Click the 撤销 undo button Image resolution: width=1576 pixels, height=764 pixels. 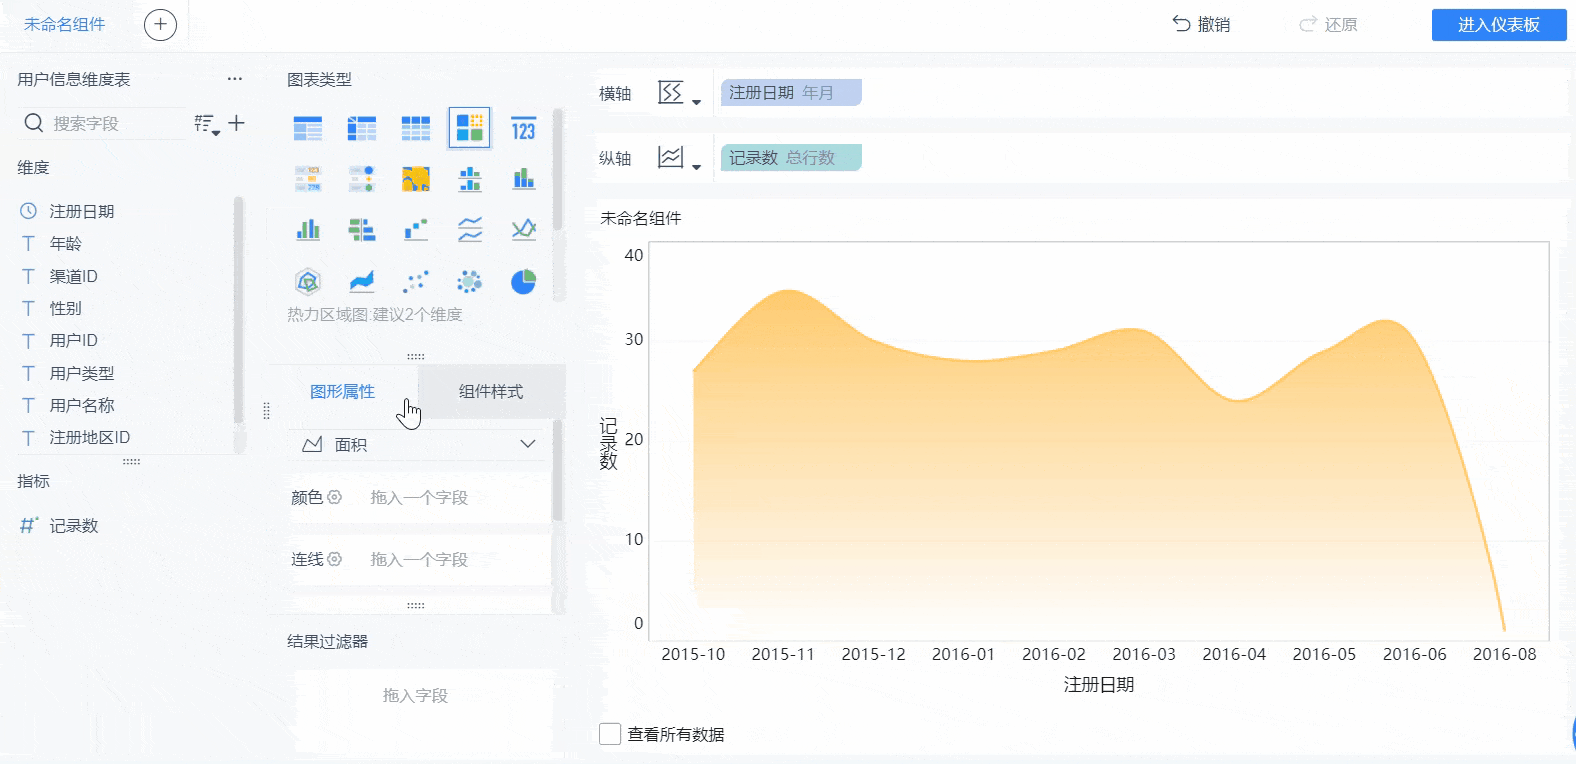coord(1201,25)
